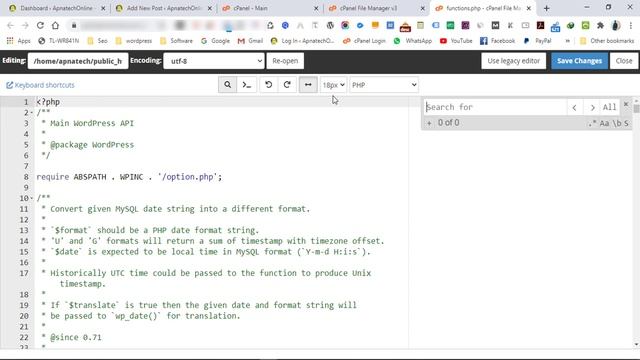This screenshot has height=360, width=640.
Task: Navigate forward in the browser
Action: coord(25,25)
